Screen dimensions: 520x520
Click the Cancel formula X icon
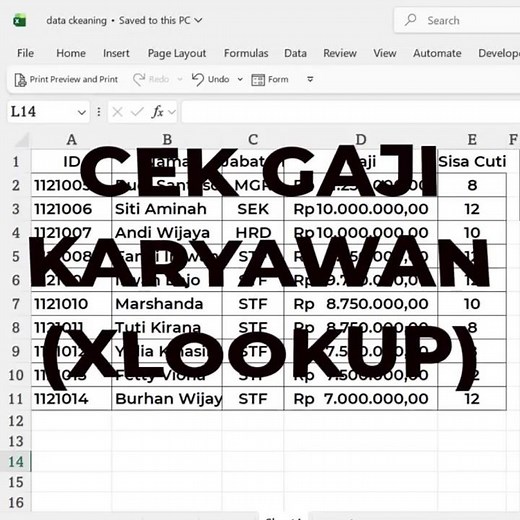pos(117,112)
